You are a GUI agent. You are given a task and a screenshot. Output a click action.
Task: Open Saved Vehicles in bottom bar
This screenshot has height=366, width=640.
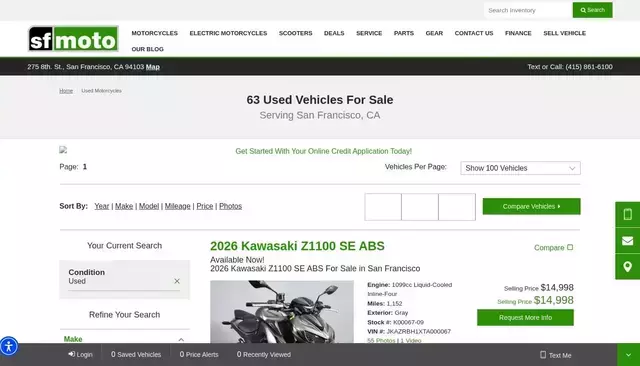136,355
